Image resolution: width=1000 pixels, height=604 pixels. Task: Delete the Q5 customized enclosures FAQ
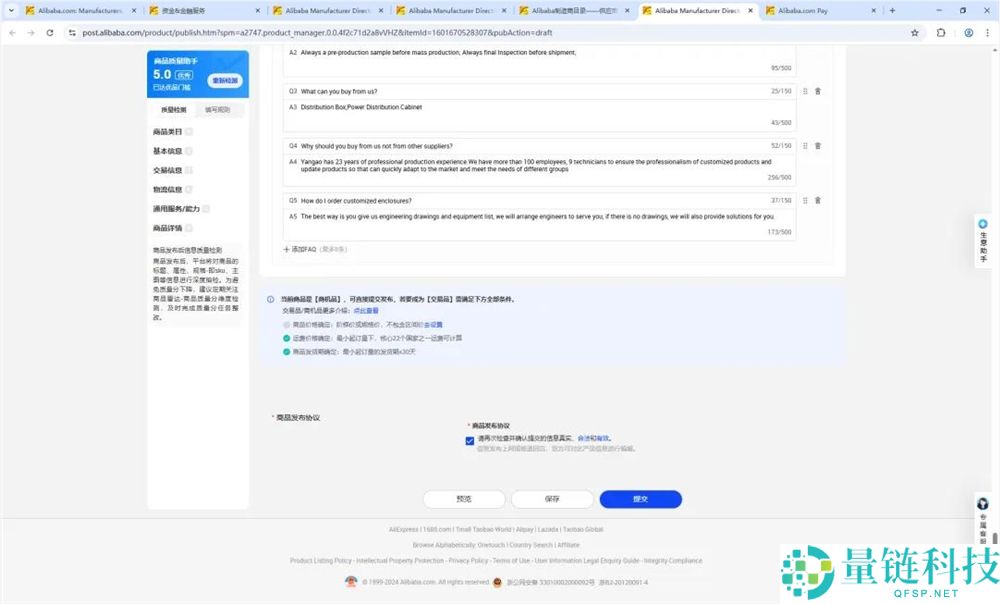[x=818, y=201]
